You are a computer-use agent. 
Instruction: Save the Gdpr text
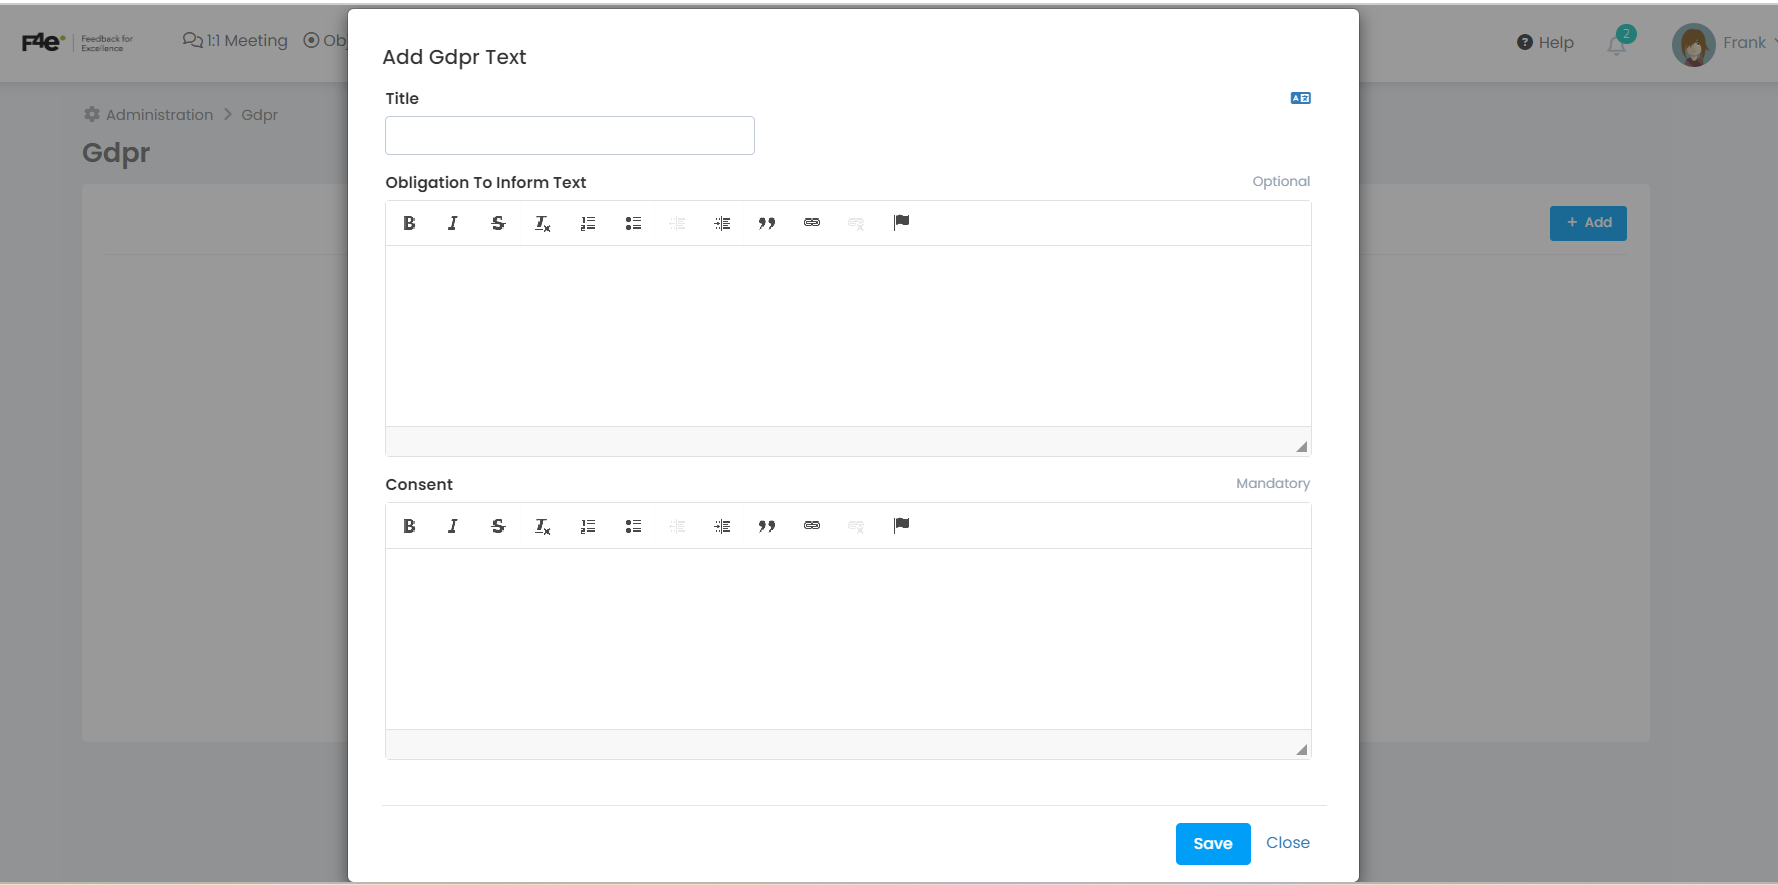[1212, 844]
